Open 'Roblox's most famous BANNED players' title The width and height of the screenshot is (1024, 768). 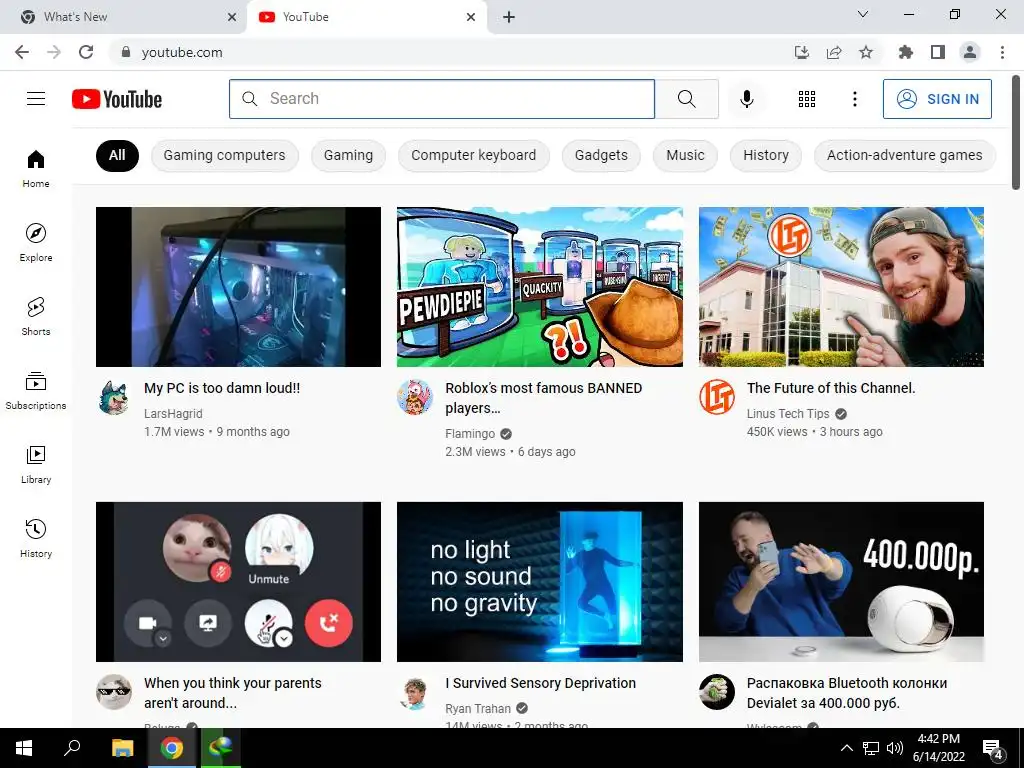[543, 398]
